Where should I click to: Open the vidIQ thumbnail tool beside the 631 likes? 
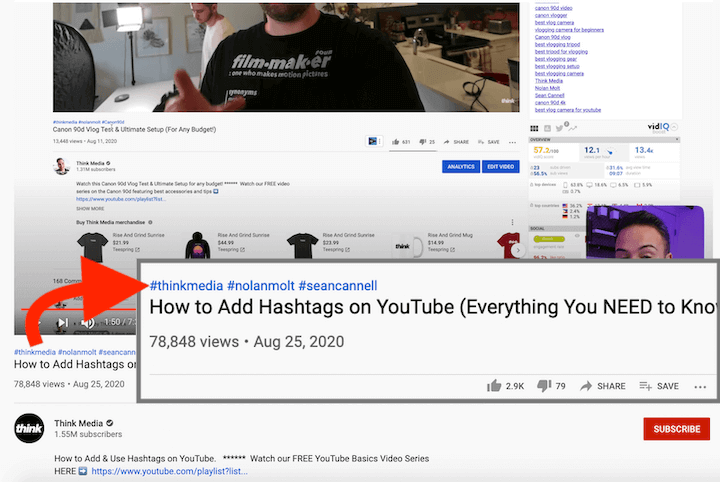coord(374,141)
